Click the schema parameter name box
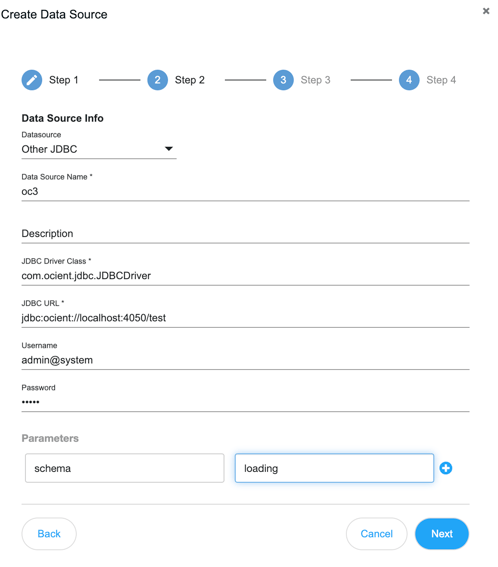Image resolution: width=498 pixels, height=567 pixels. coord(125,468)
